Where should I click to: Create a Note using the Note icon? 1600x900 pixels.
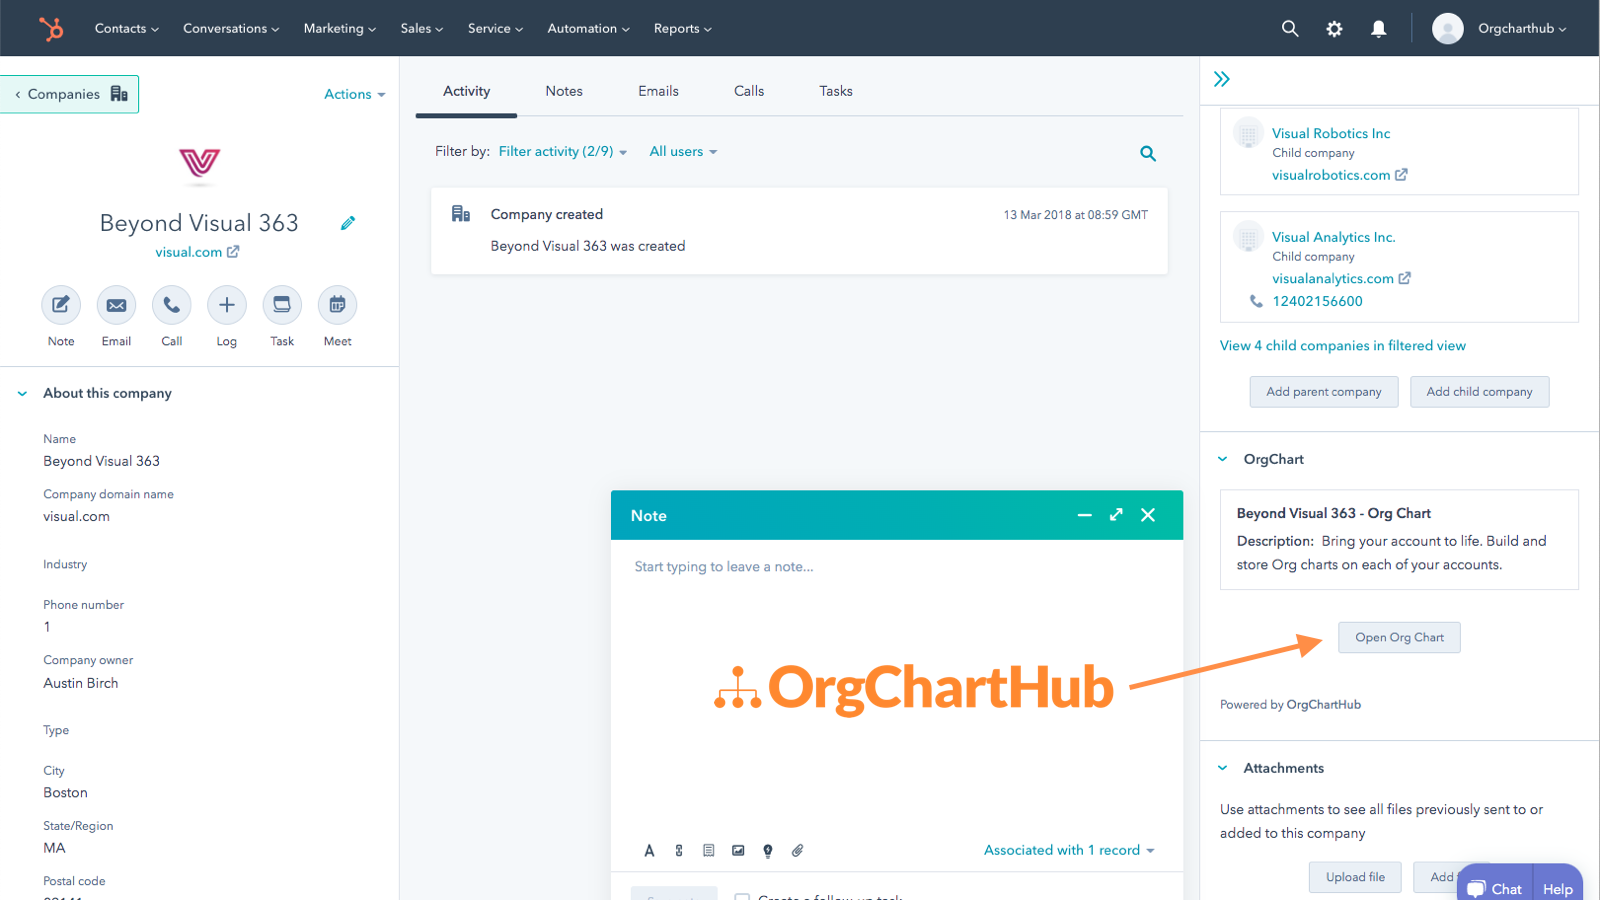[x=60, y=305]
